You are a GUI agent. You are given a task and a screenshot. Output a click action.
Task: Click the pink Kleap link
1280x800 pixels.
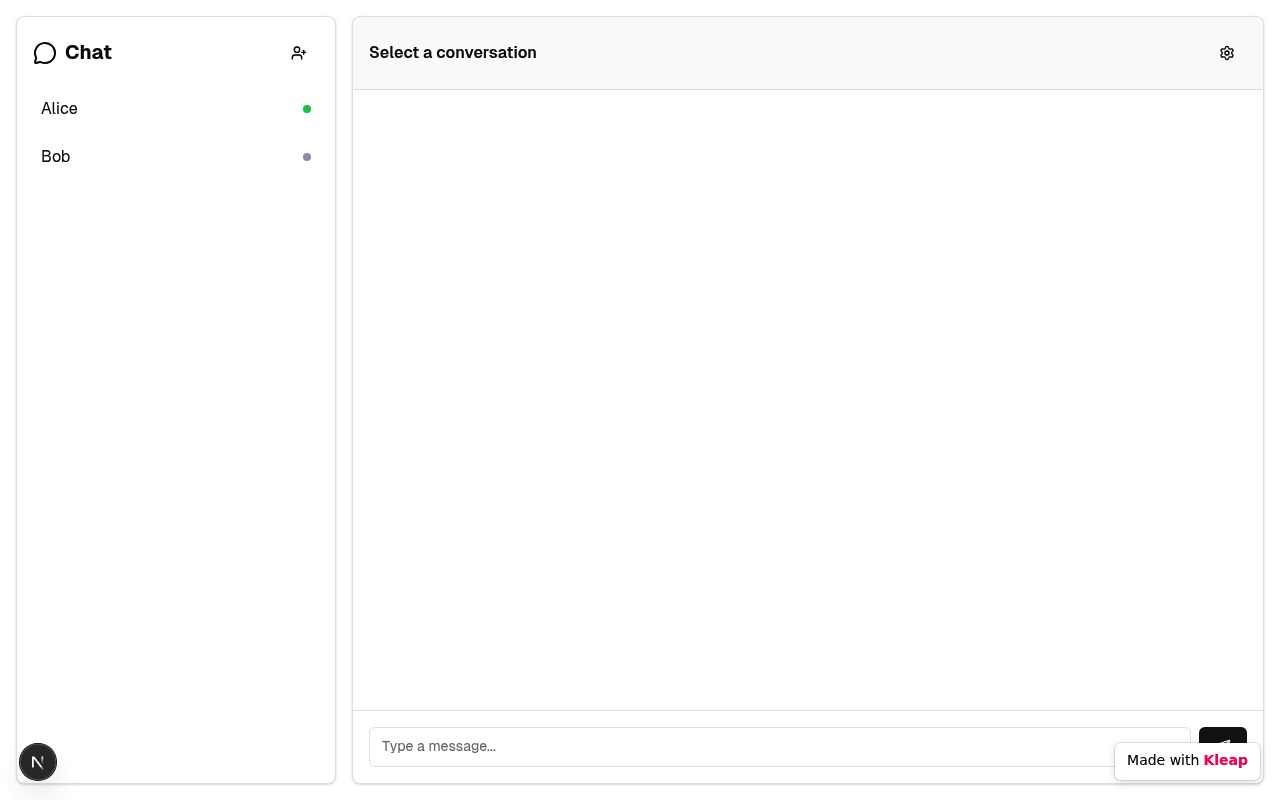pos(1225,760)
